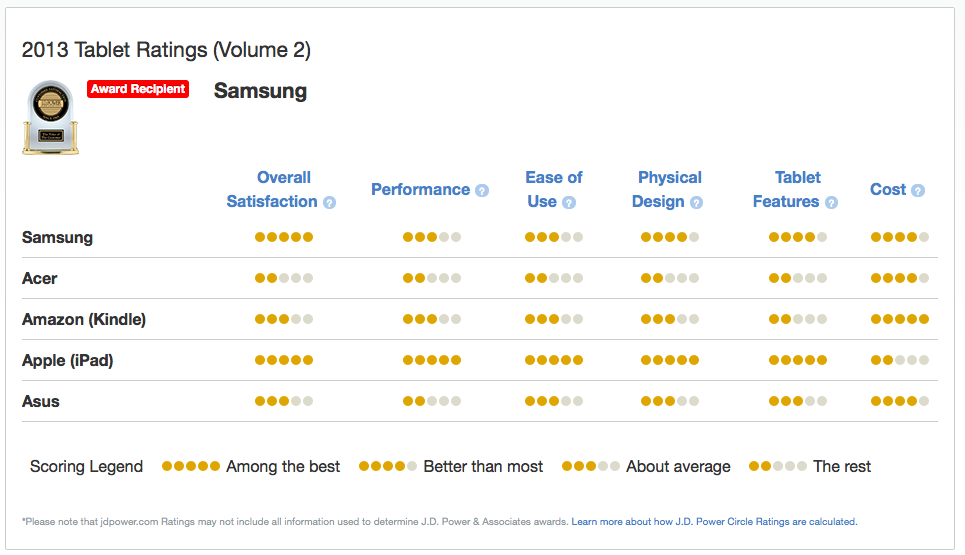Select the Asus row label
Viewport: 965px width, 555px height.
pyautogui.click(x=41, y=401)
